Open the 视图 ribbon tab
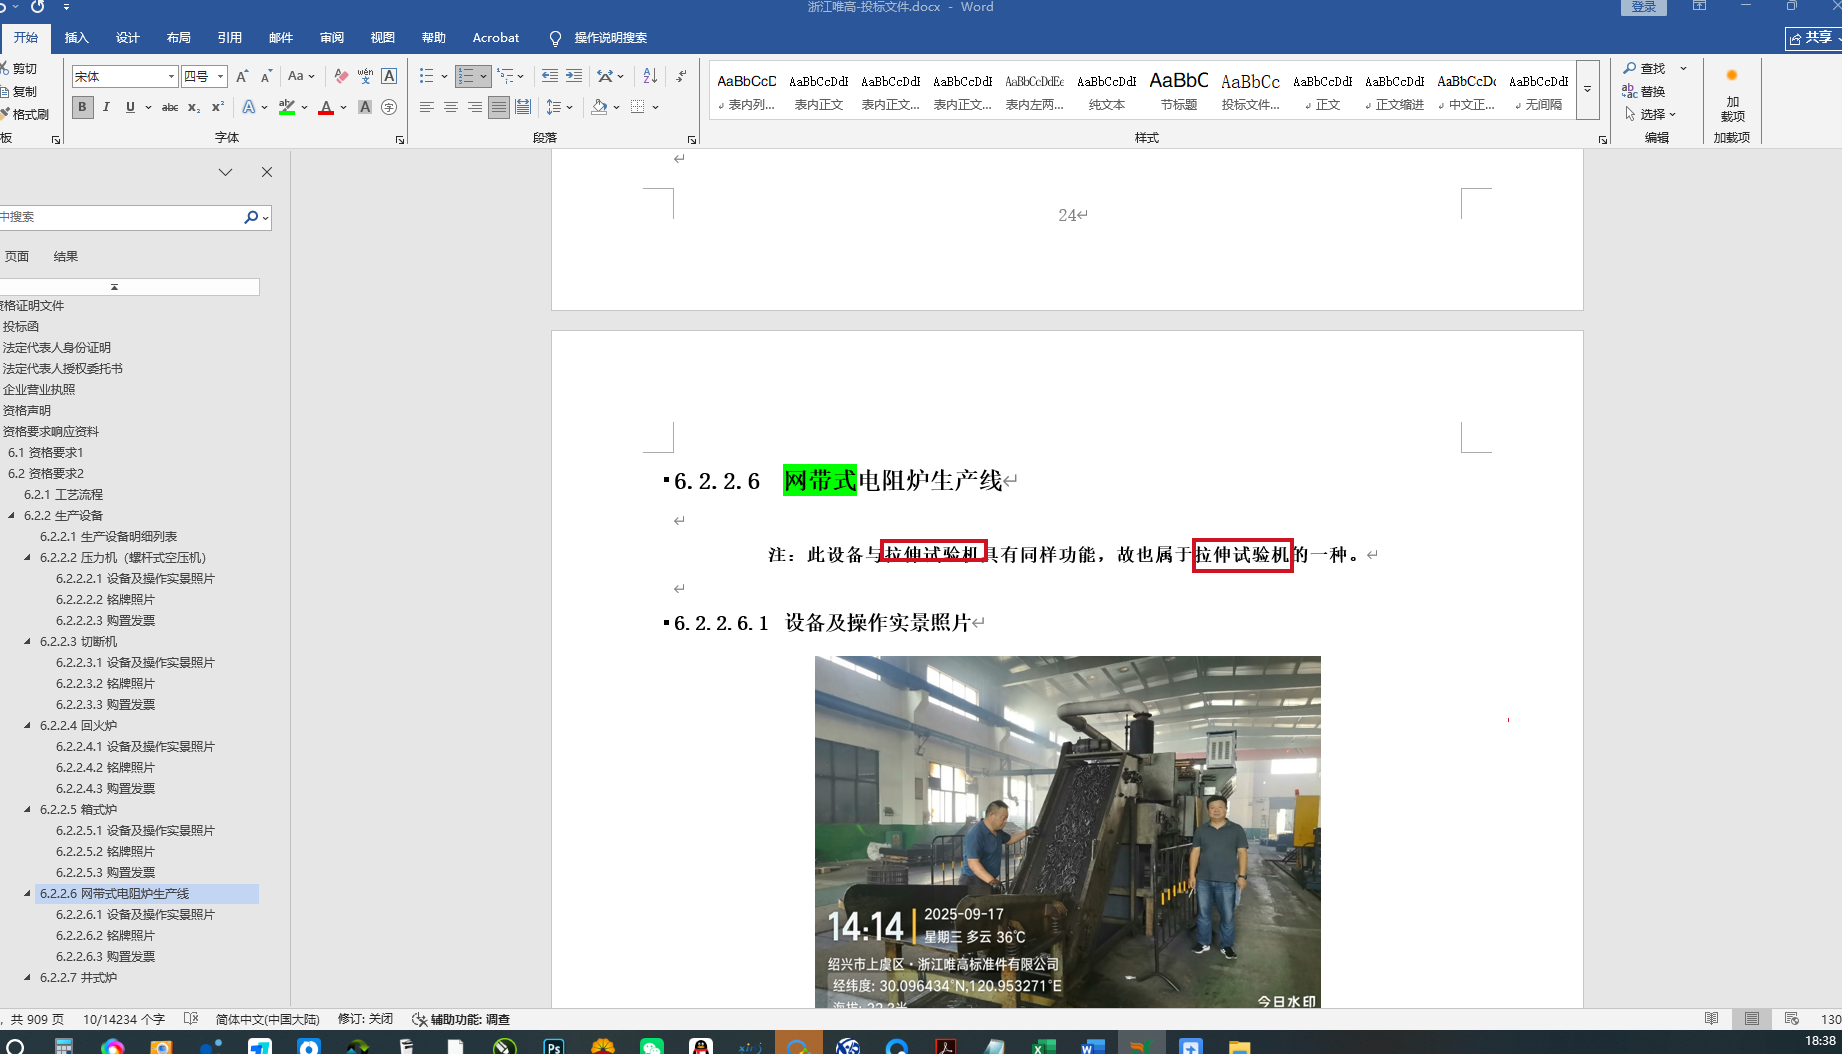The height and width of the screenshot is (1054, 1842). (x=383, y=38)
